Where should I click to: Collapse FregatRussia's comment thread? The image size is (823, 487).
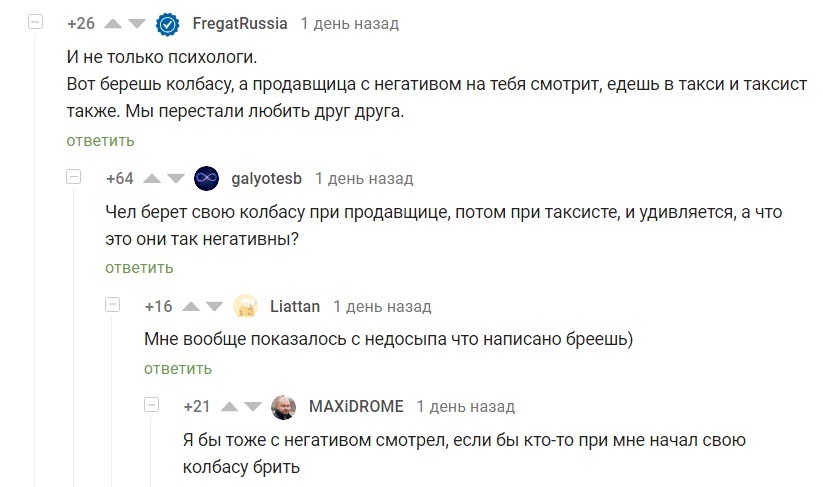[x=35, y=21]
